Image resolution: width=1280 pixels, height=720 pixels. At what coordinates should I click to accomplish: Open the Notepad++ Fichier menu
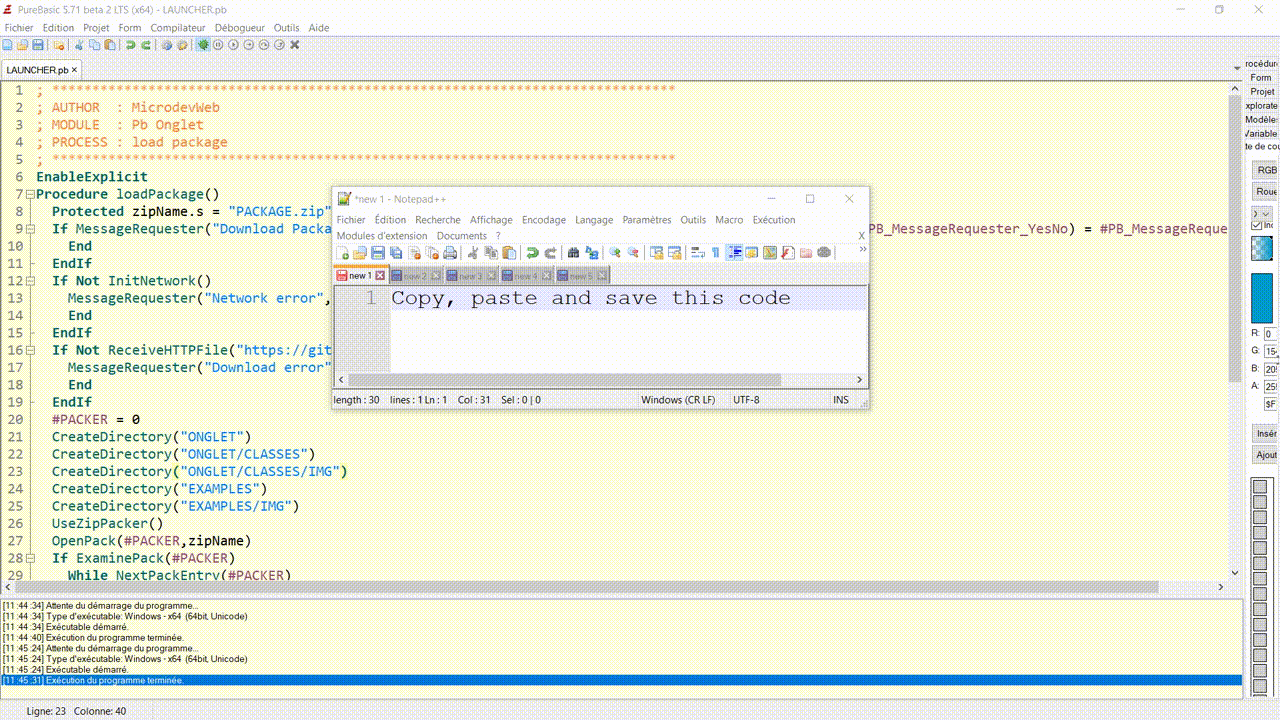[x=351, y=220]
